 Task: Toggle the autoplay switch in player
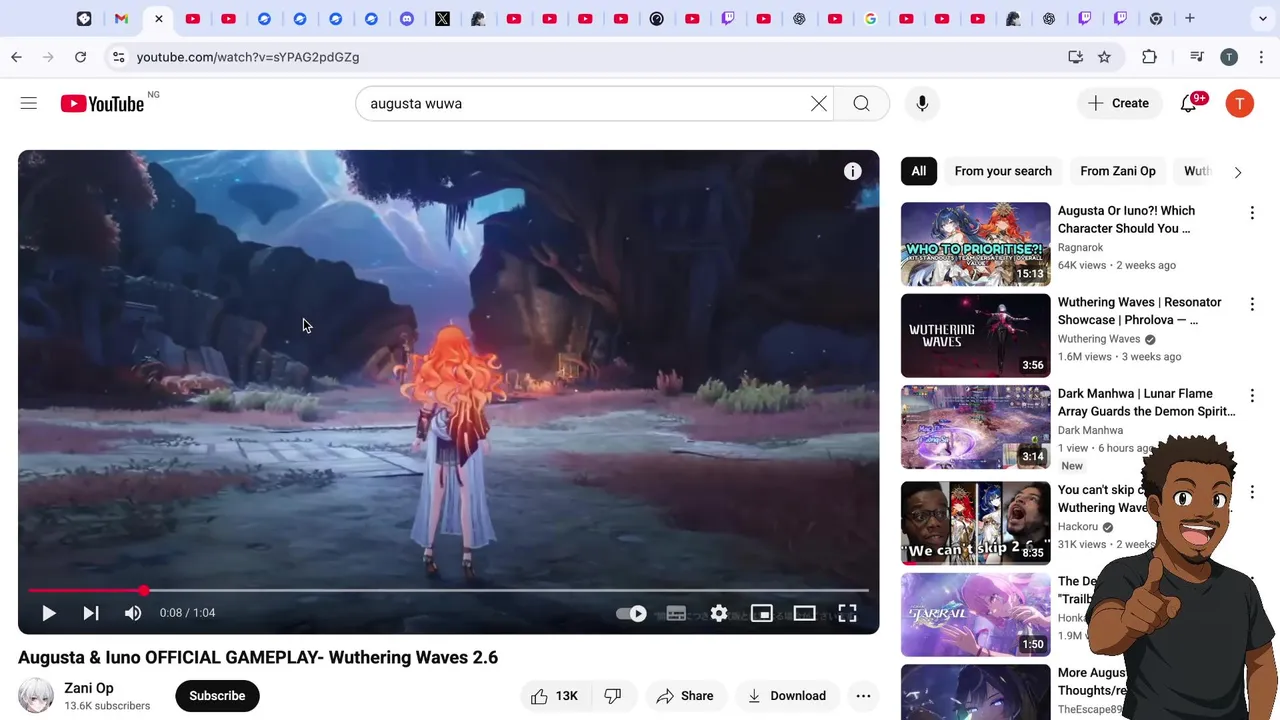[631, 614]
